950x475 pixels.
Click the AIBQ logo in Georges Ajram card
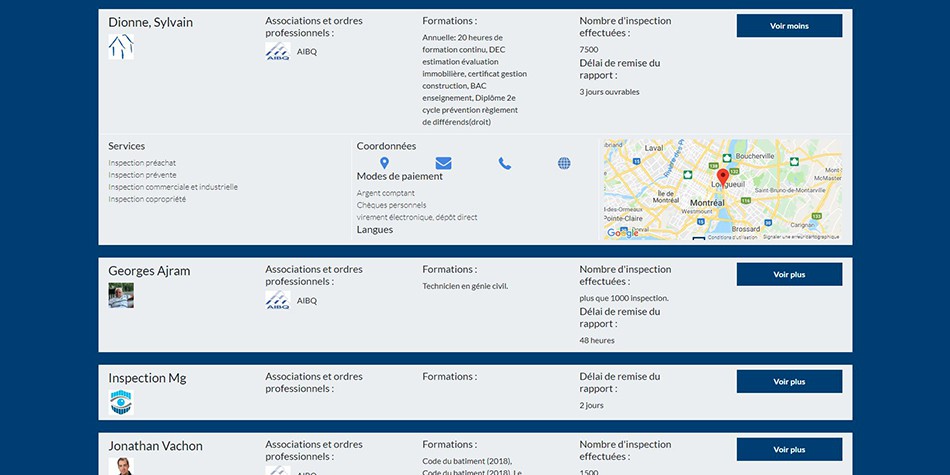click(x=277, y=300)
